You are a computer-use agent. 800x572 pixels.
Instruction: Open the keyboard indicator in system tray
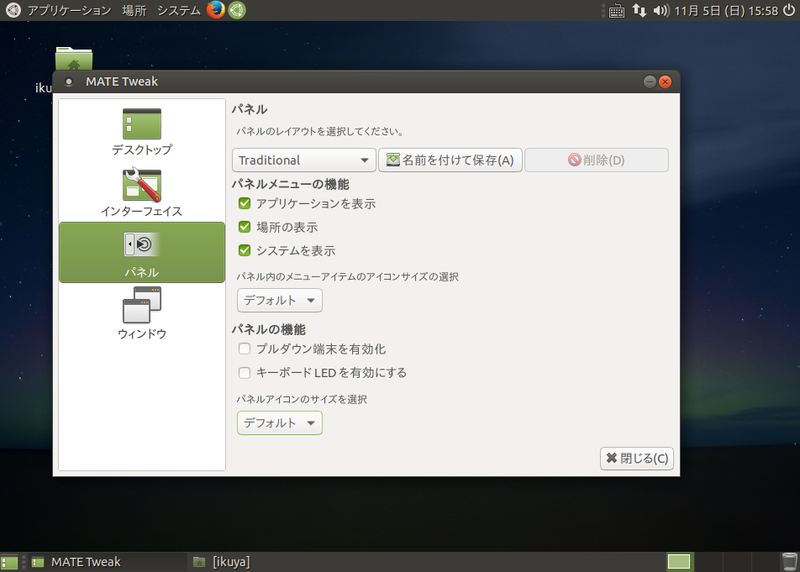pos(616,11)
